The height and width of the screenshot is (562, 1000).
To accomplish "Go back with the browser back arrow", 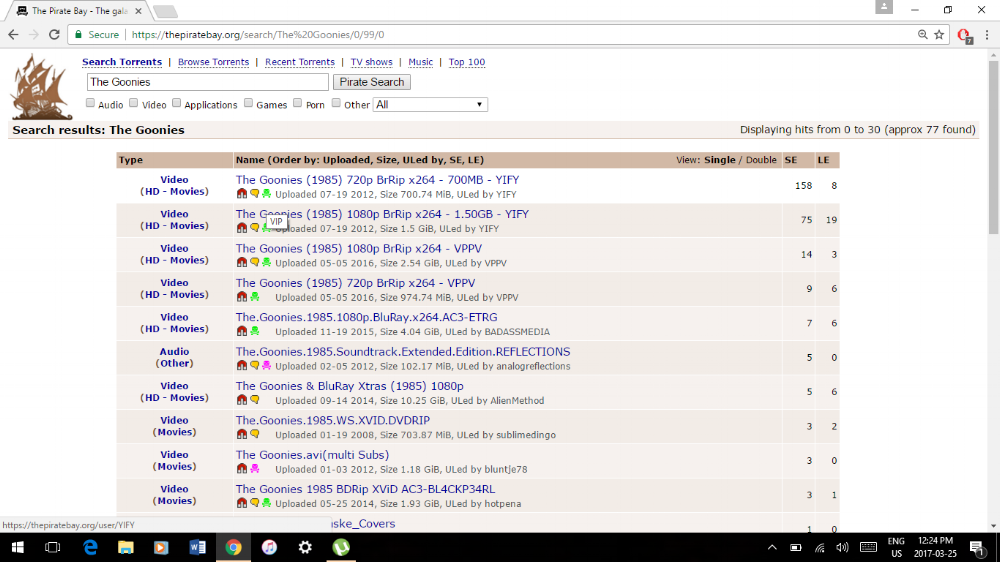I will 13,35.
